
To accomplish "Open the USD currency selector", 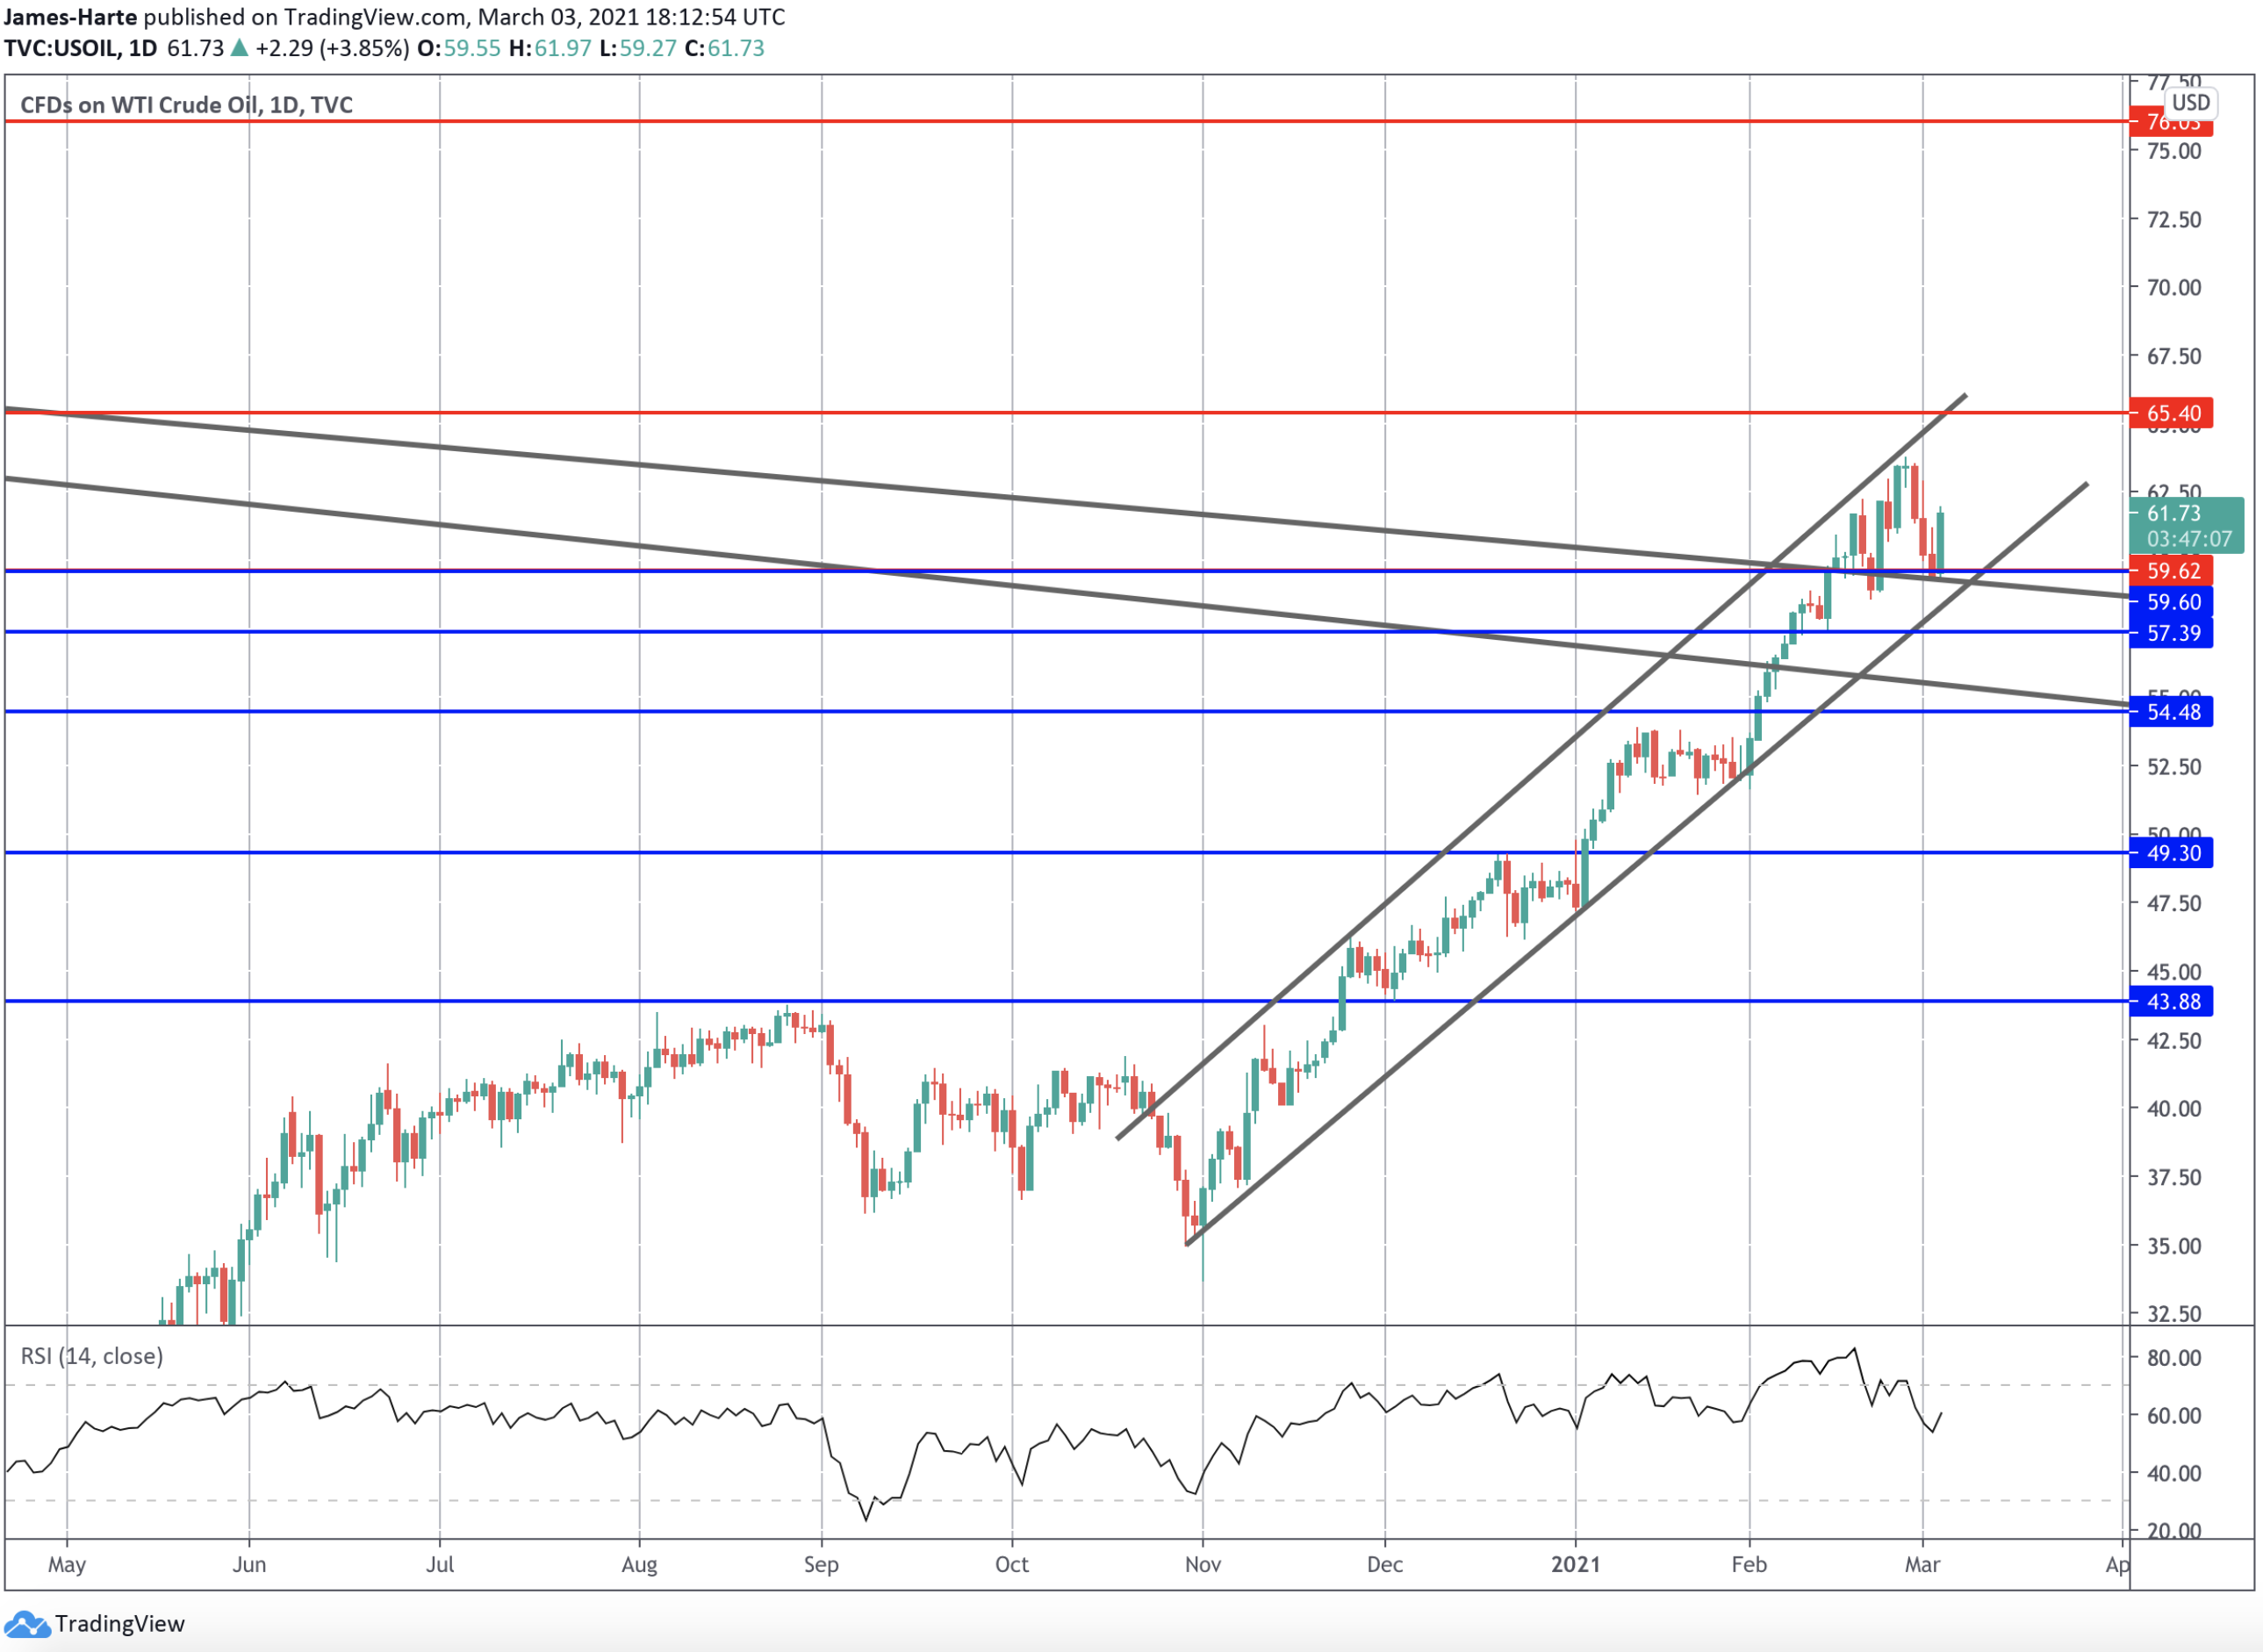I will pyautogui.click(x=2190, y=103).
